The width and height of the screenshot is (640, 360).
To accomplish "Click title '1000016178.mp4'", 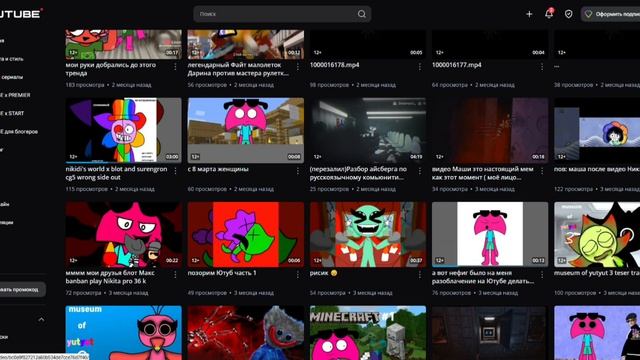I will [334, 65].
